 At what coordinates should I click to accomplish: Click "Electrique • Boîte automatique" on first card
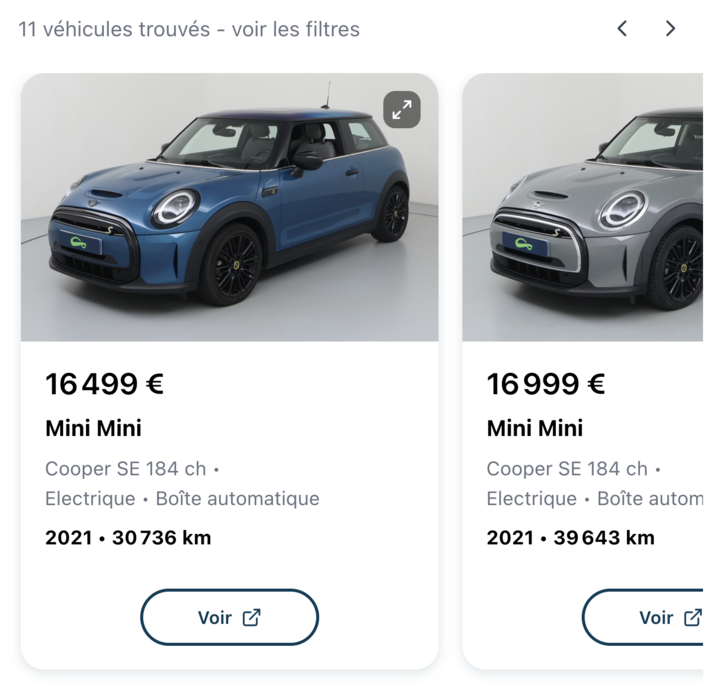point(182,498)
